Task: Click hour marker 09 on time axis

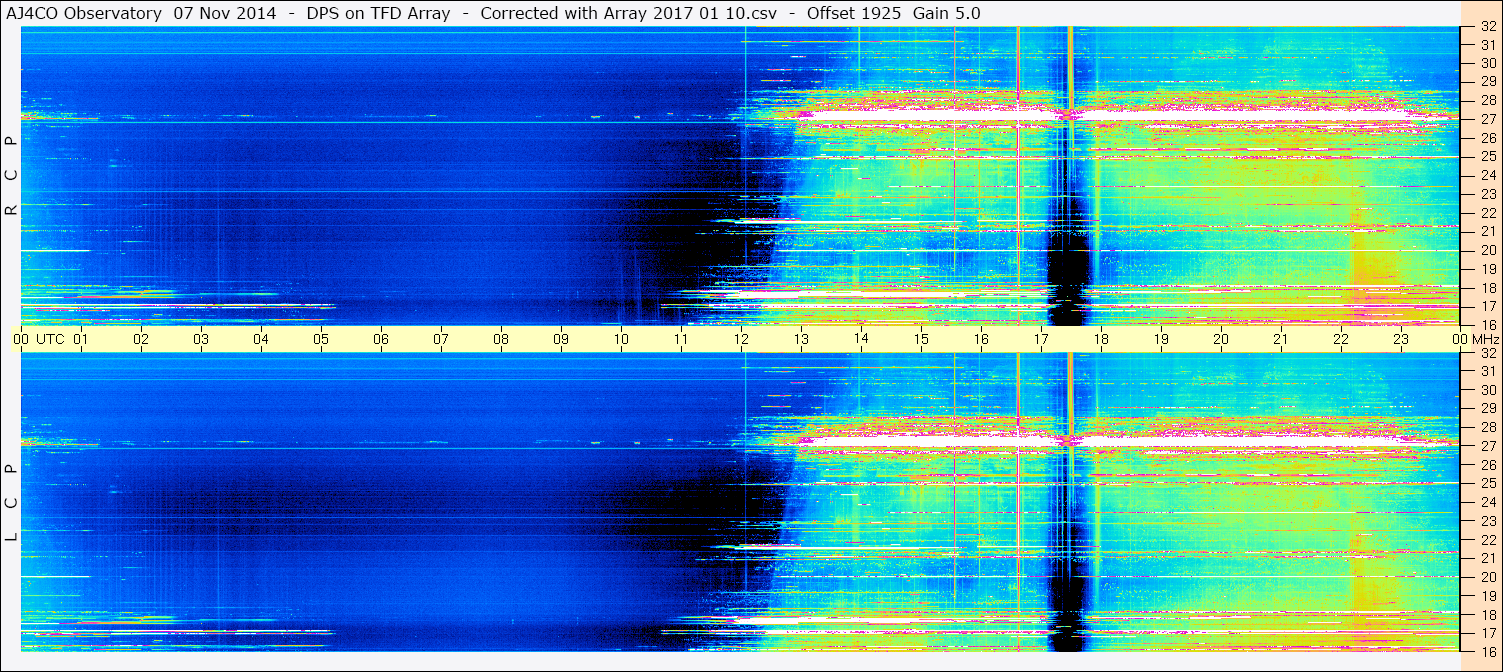Action: click(x=561, y=339)
